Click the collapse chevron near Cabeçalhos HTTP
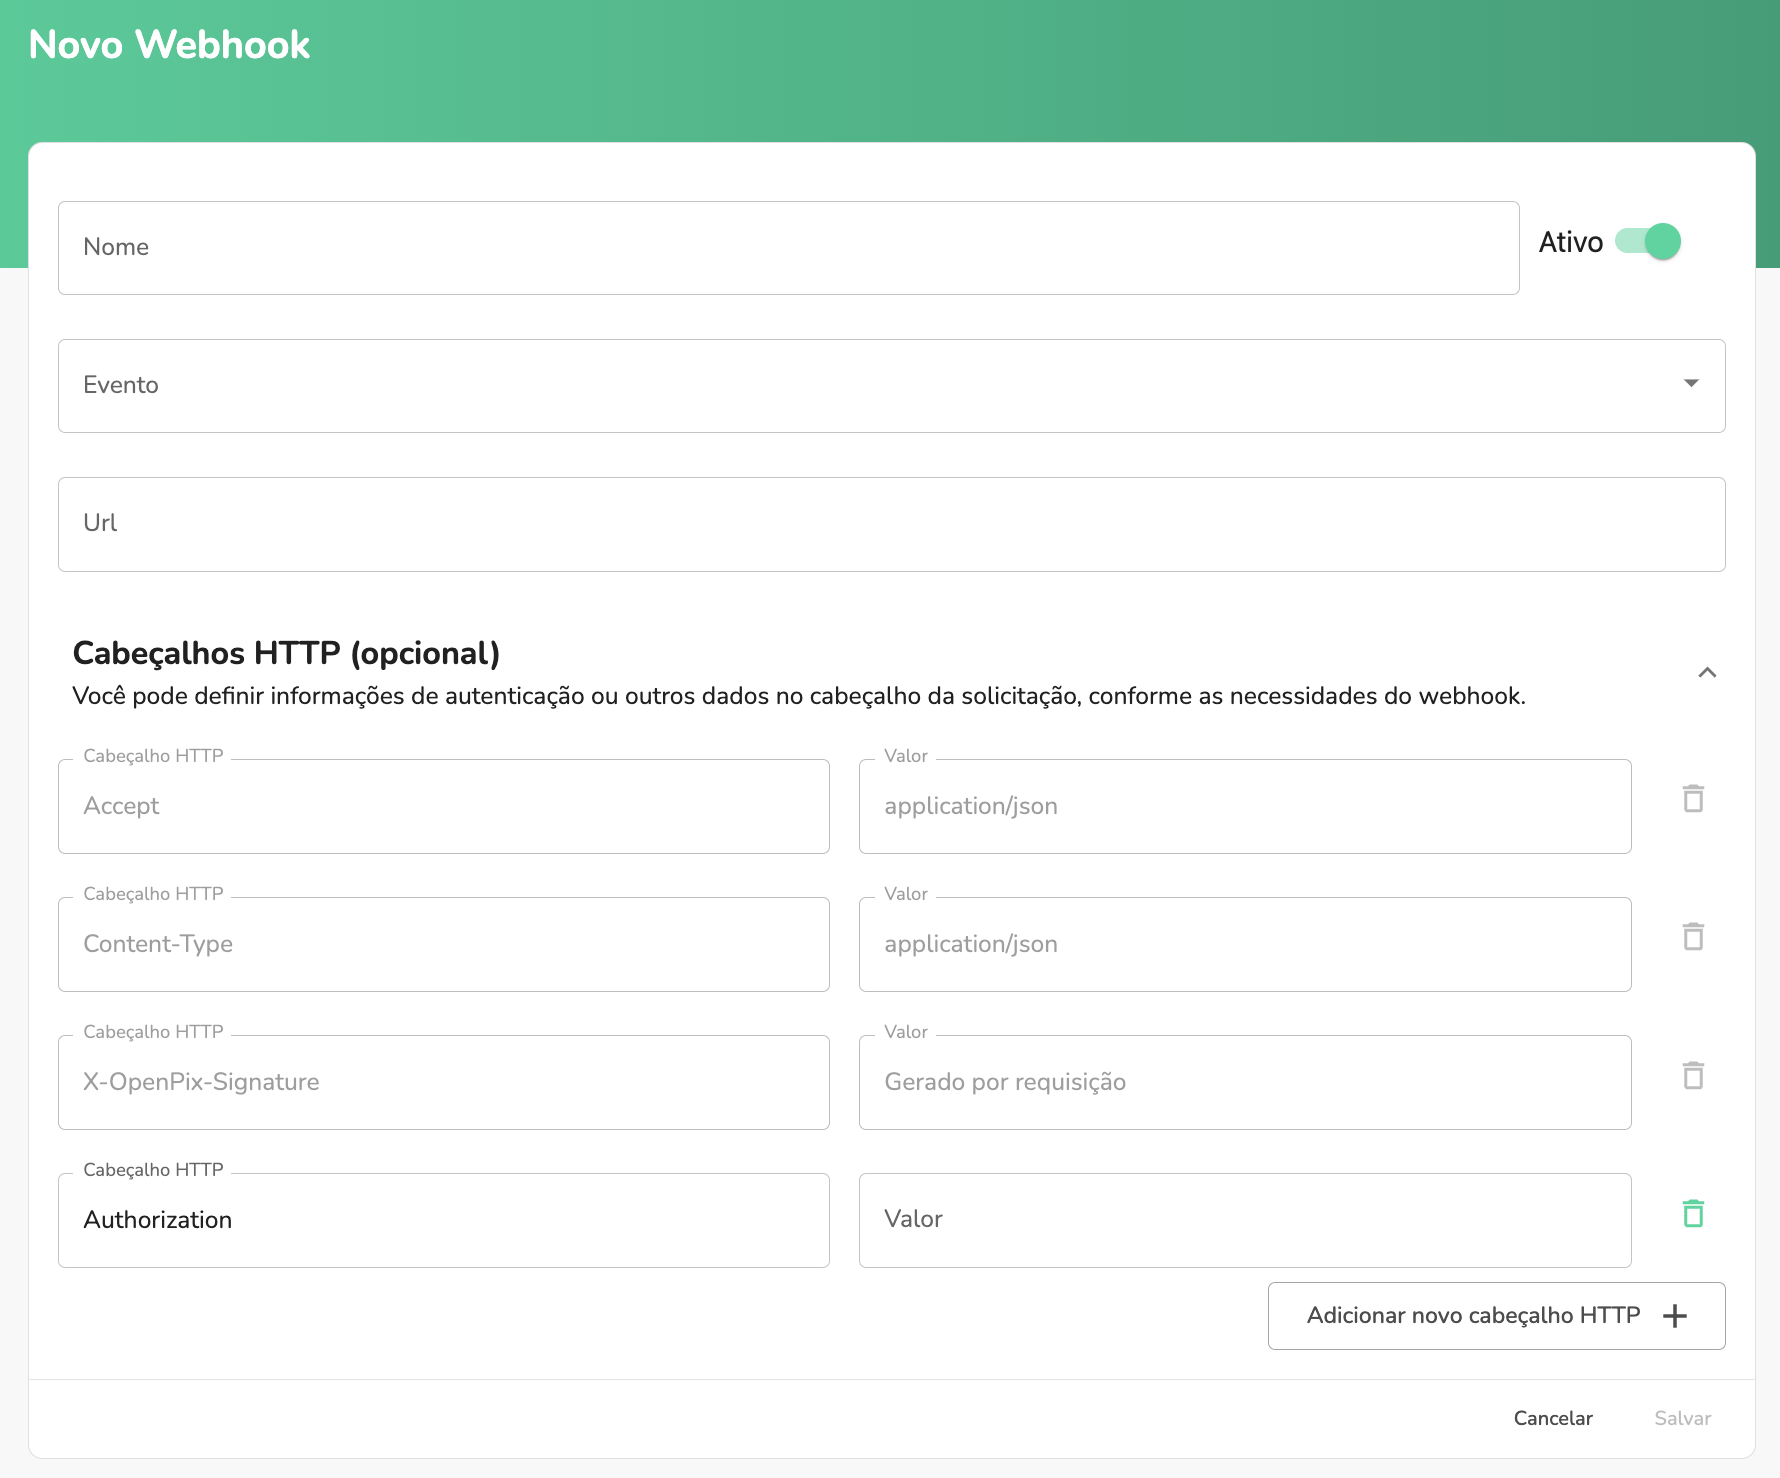This screenshot has width=1780, height=1478. point(1709,672)
